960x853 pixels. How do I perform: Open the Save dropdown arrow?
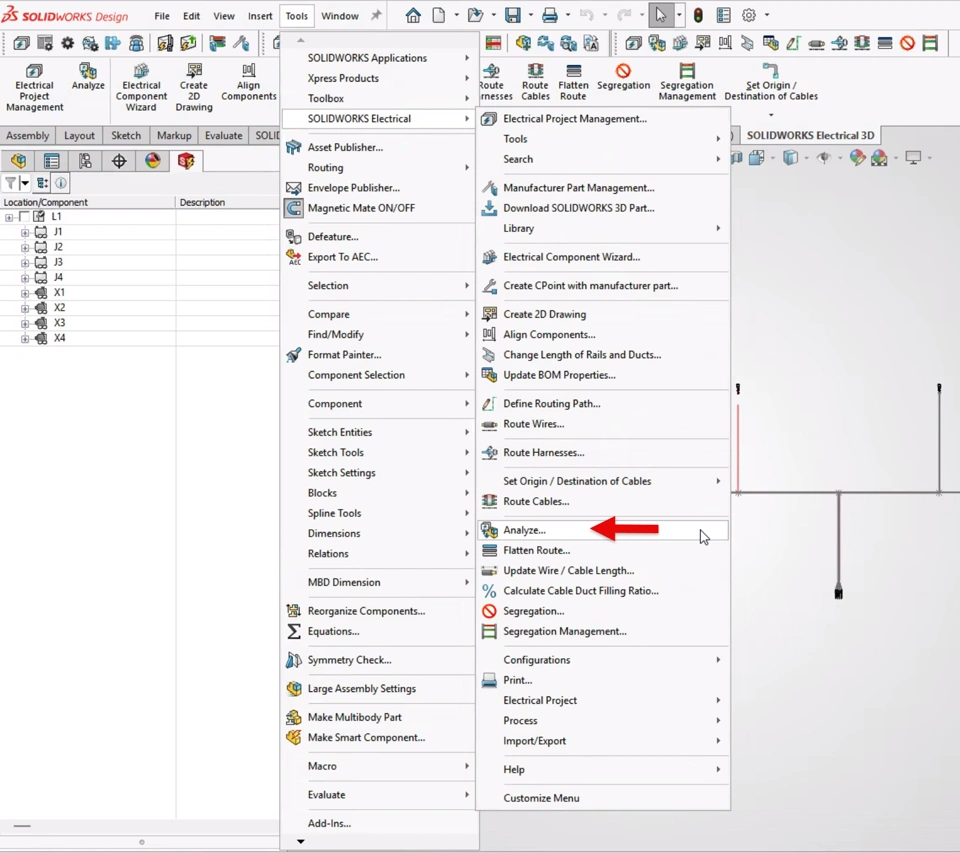pyautogui.click(x=530, y=15)
